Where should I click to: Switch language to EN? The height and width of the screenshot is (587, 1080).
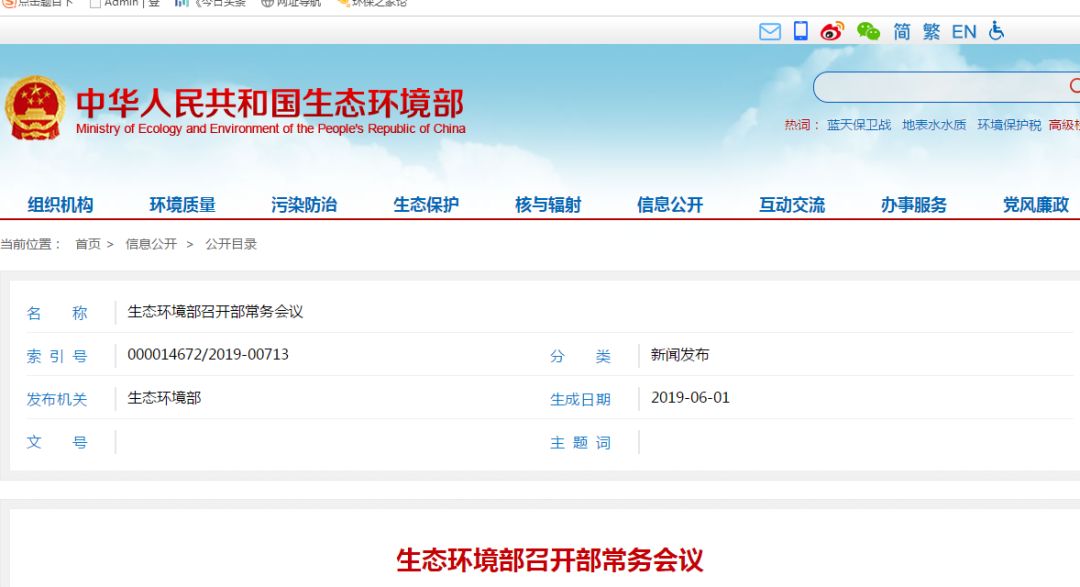pyautogui.click(x=964, y=32)
